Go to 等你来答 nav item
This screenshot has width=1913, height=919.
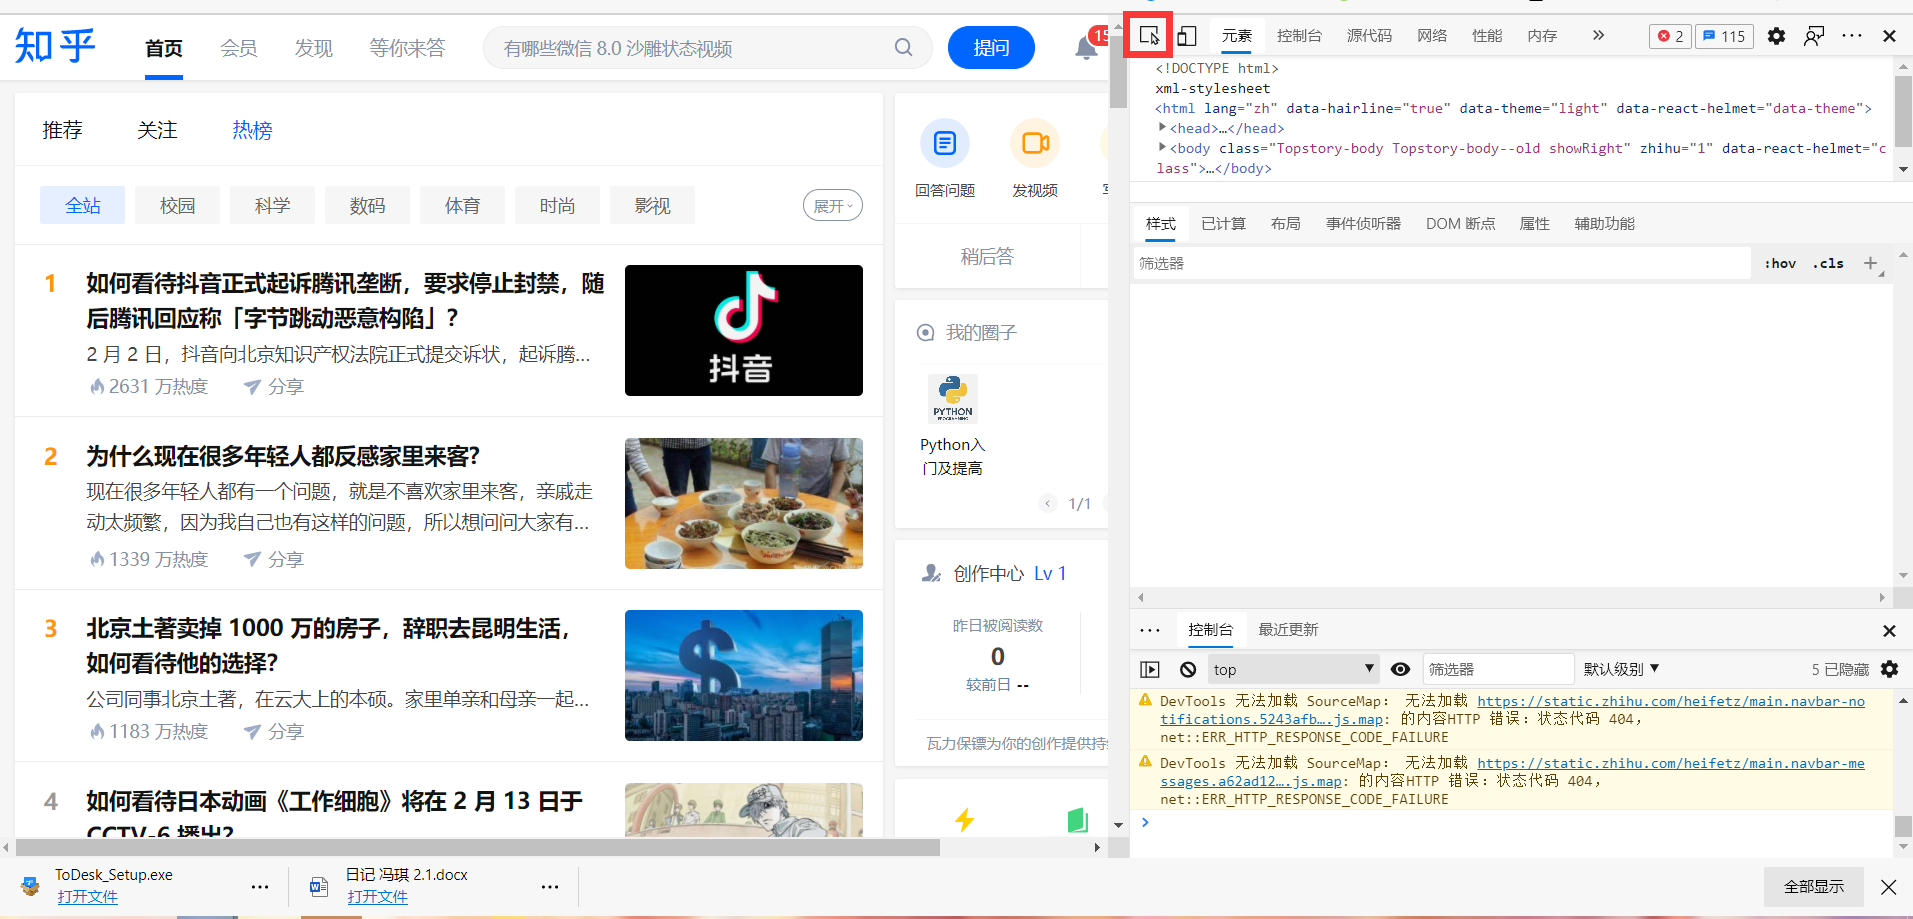(407, 48)
